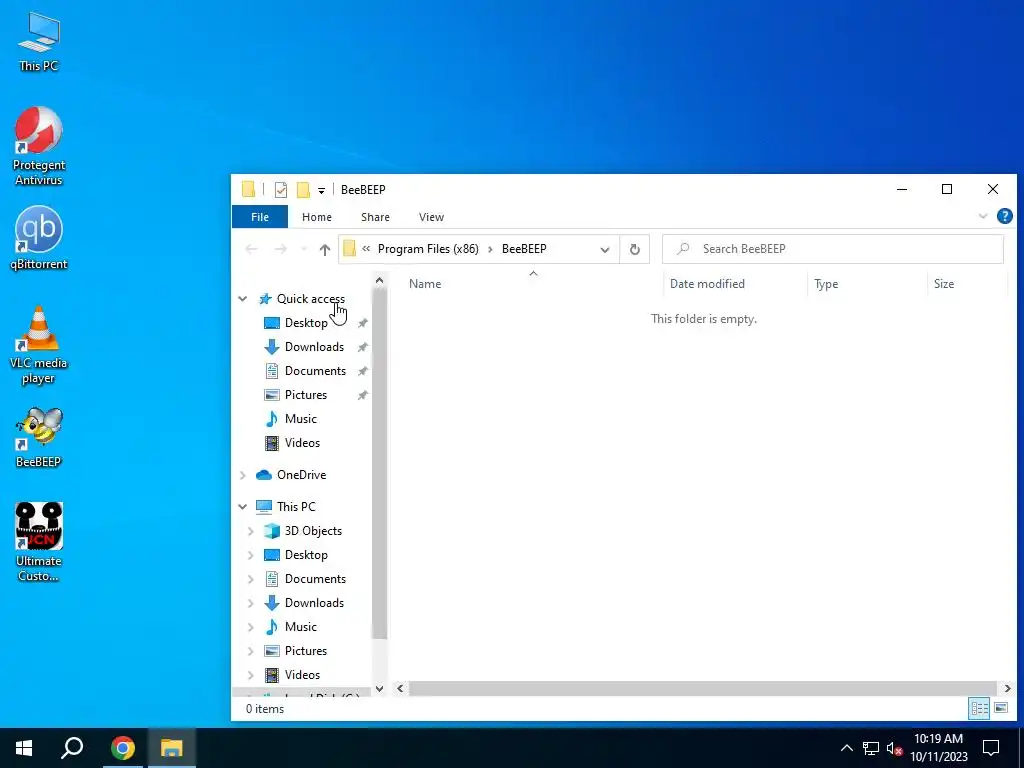Image resolution: width=1024 pixels, height=768 pixels.
Task: Click Program Files (x86) in address bar
Action: point(428,249)
